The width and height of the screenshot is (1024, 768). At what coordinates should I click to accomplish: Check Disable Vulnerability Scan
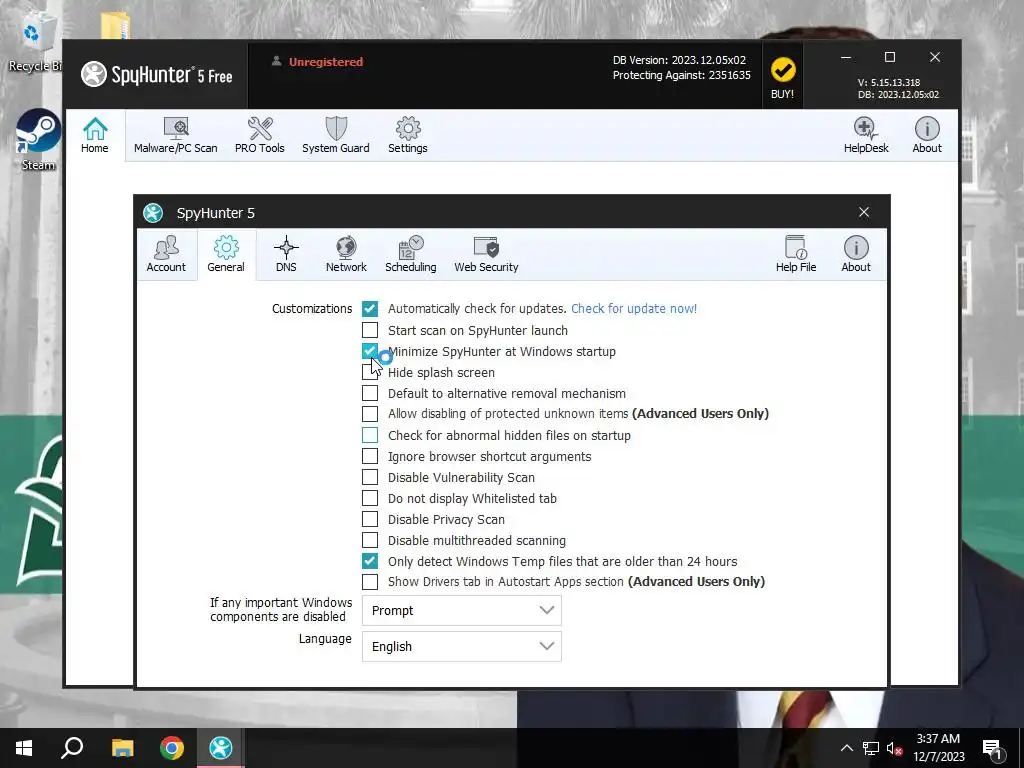click(370, 477)
